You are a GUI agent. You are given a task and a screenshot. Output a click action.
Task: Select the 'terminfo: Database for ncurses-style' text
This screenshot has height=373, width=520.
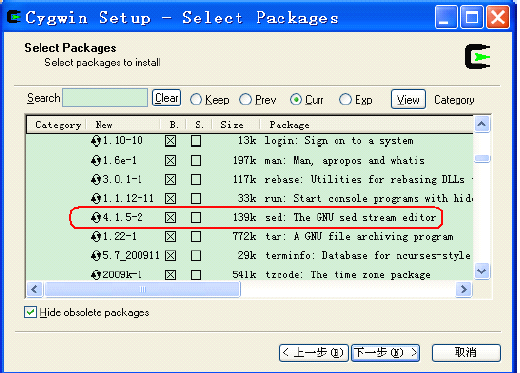pyautogui.click(x=368, y=256)
